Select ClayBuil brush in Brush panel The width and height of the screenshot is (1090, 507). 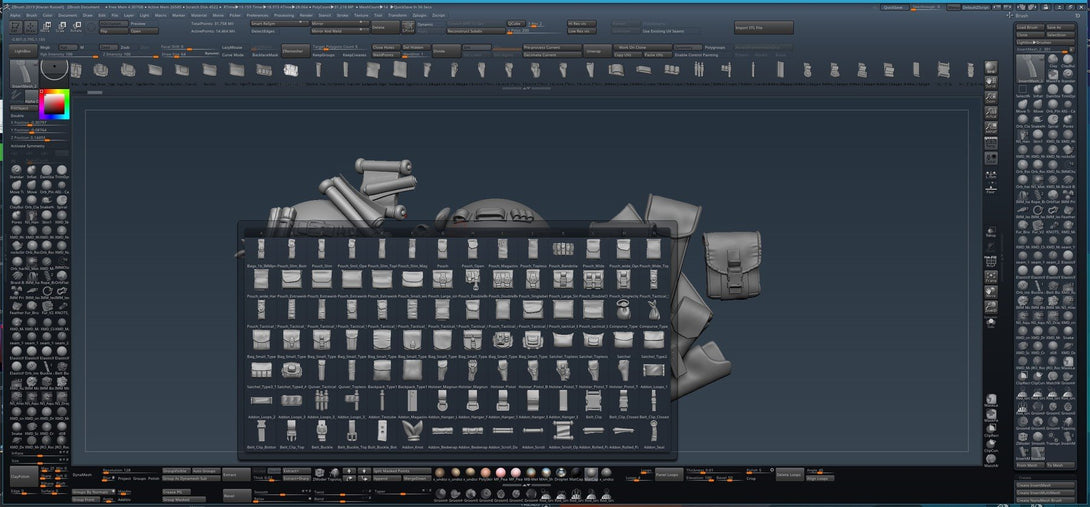[1067, 59]
